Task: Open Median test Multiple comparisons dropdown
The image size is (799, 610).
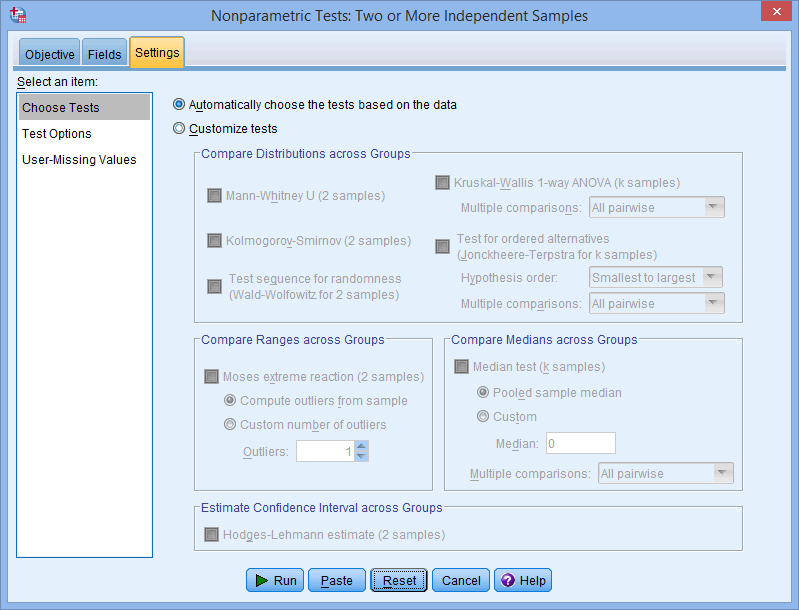Action: point(666,473)
